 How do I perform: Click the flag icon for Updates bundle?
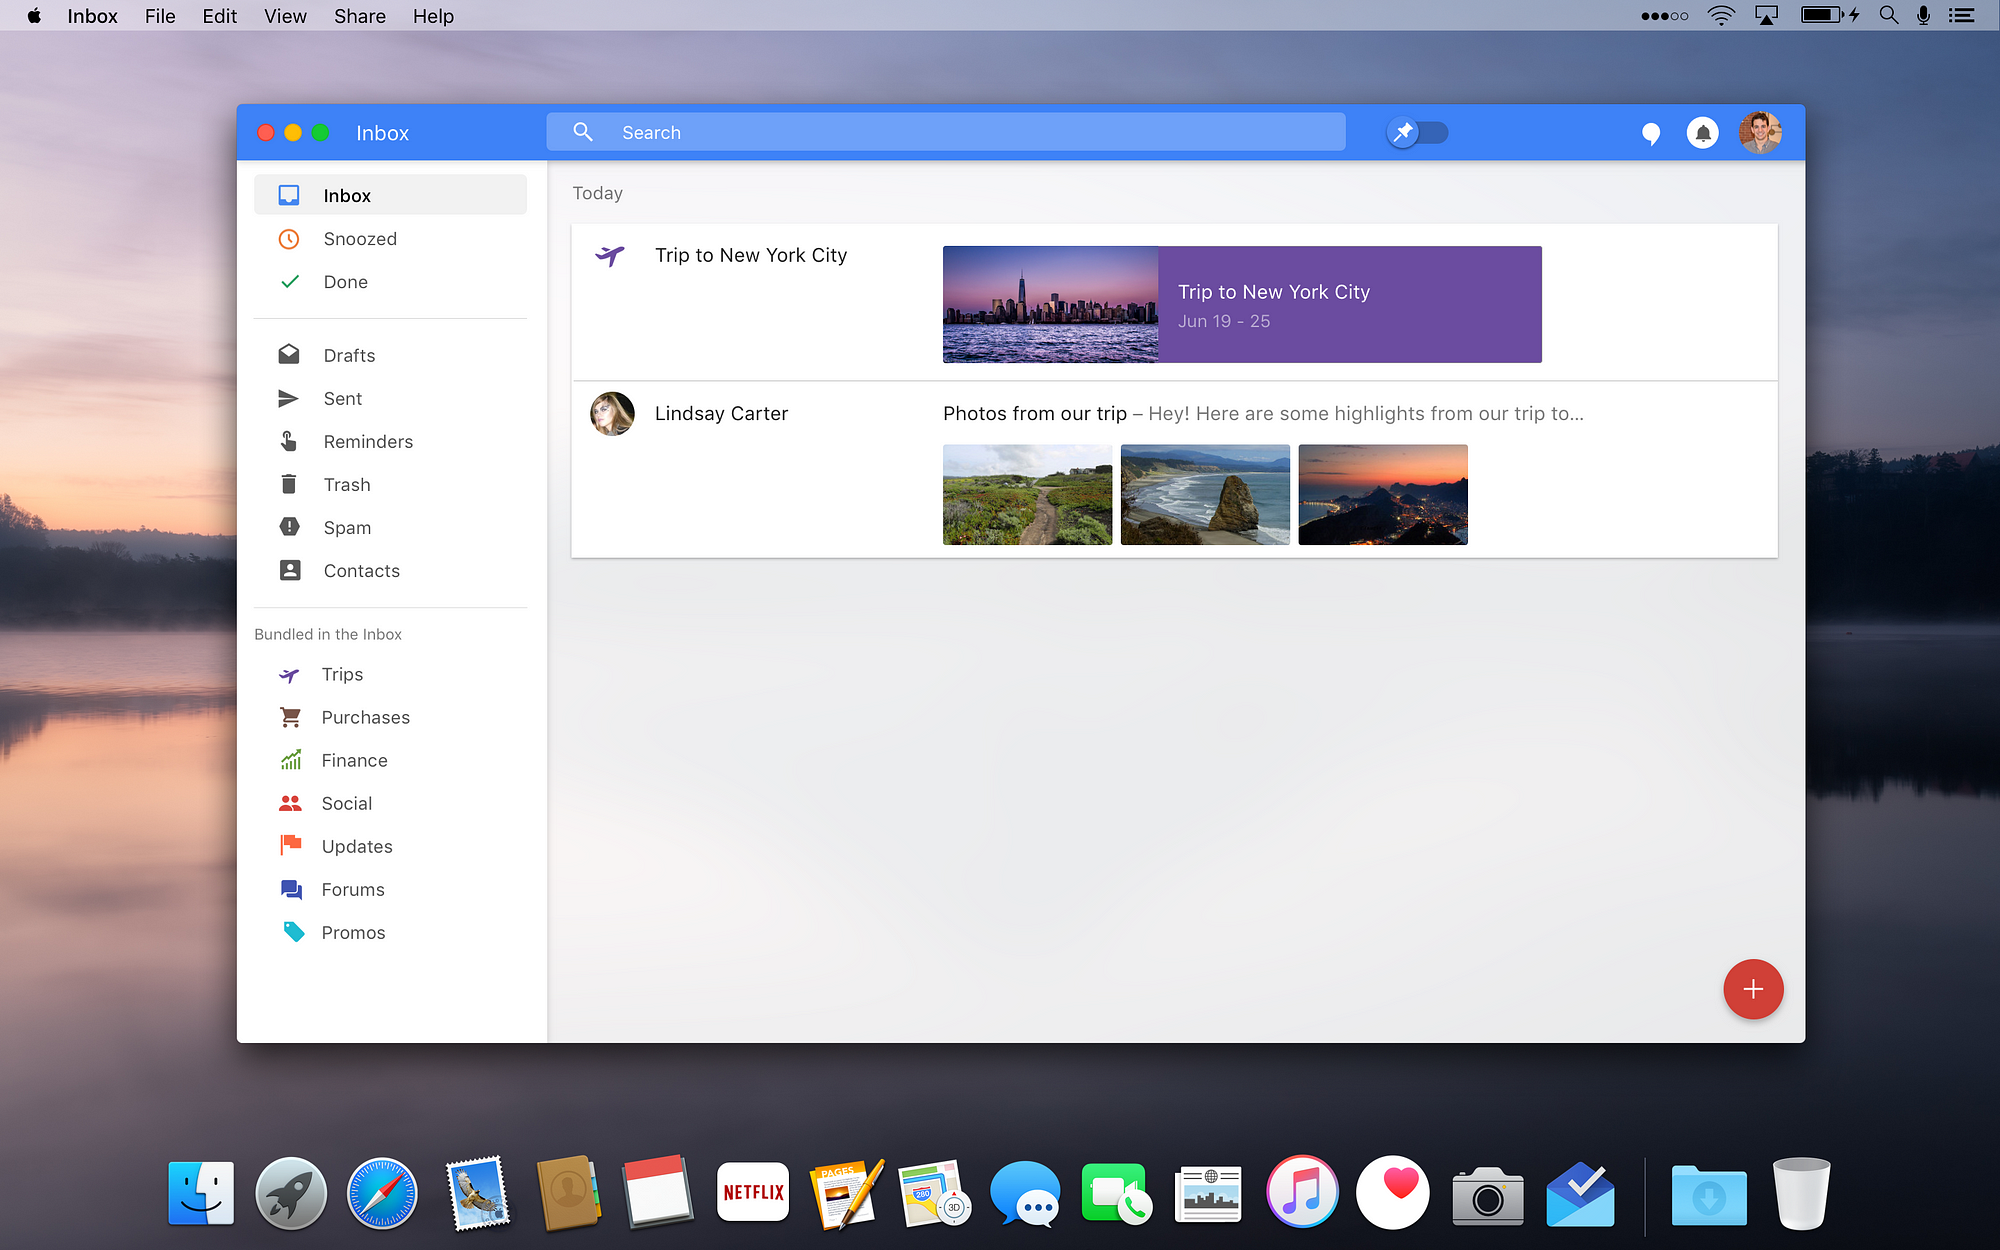point(288,847)
